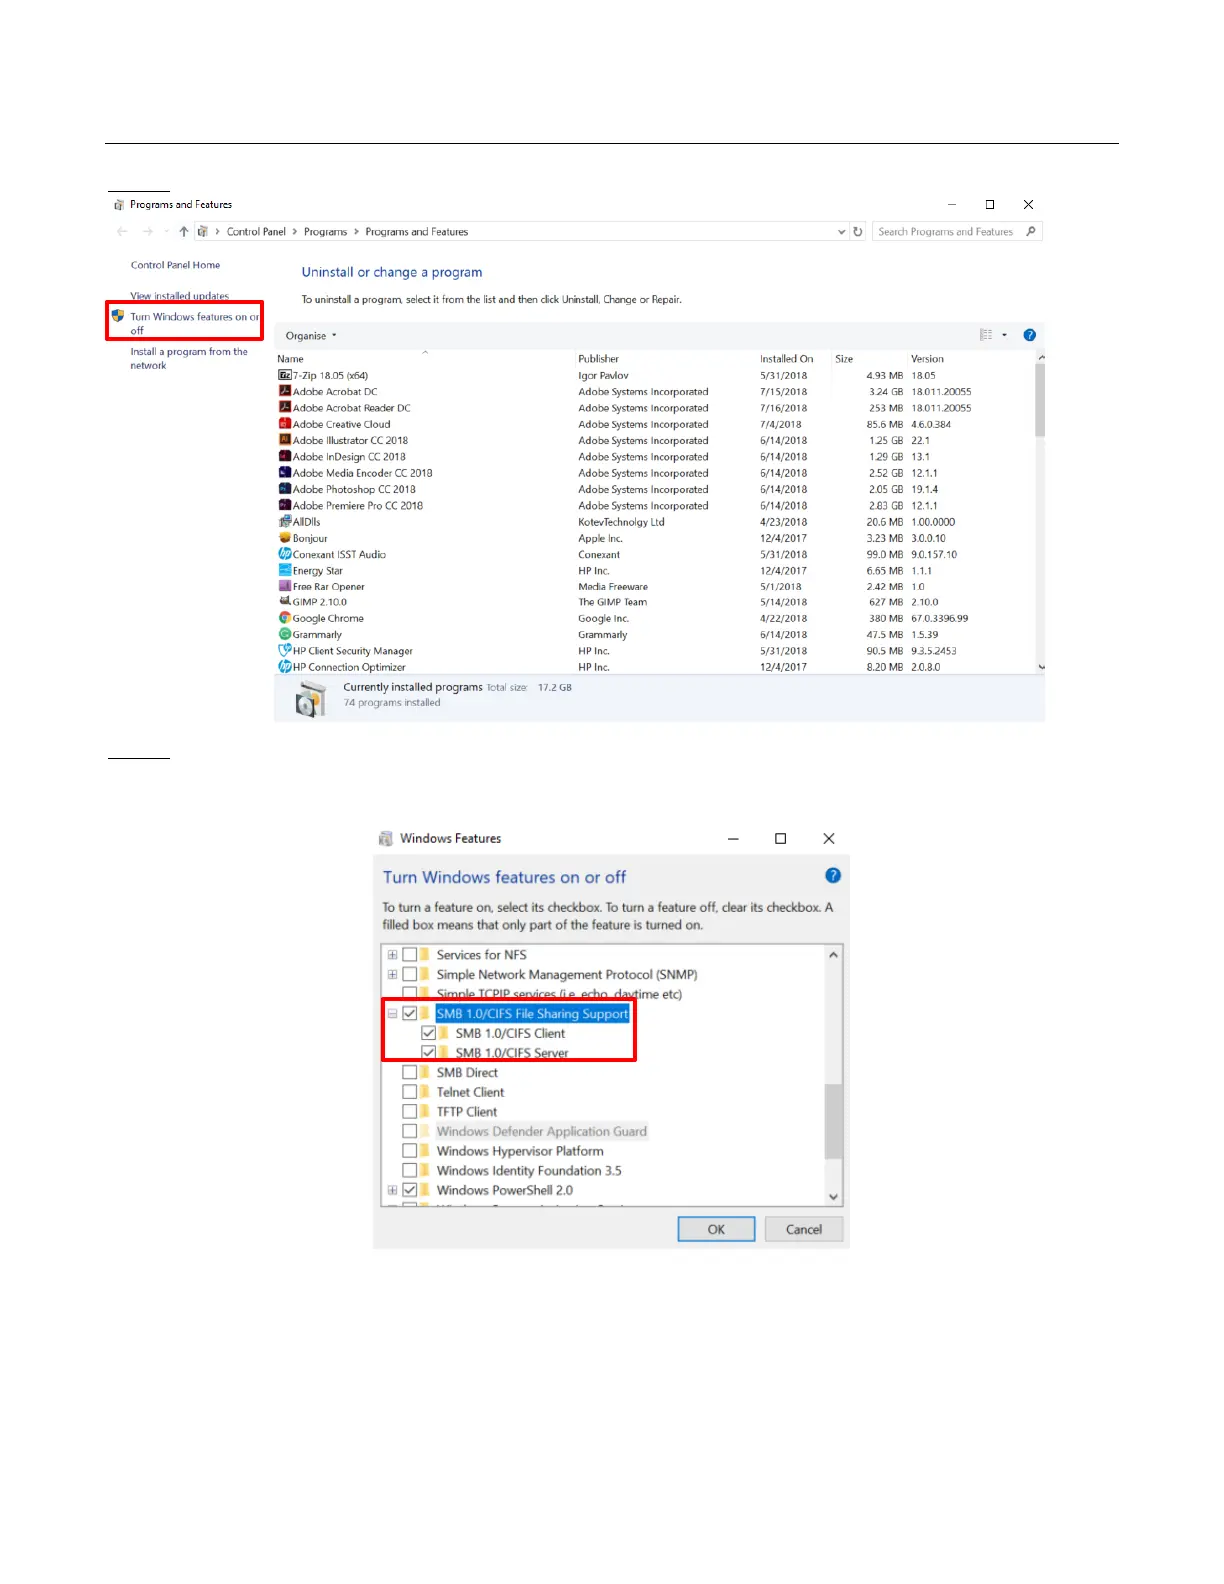
Task: Open the Organise dropdown menu
Action: tap(311, 336)
